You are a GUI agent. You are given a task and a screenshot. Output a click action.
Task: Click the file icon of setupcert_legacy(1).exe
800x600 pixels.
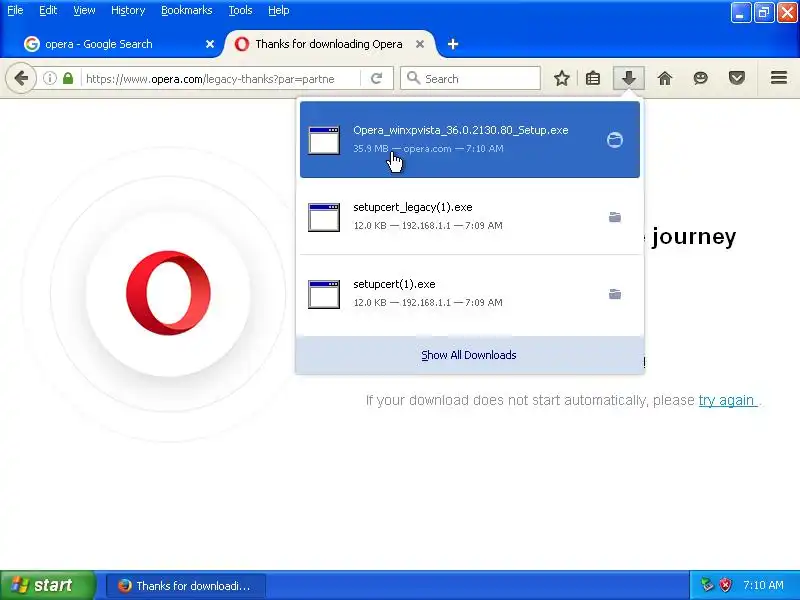point(324,217)
